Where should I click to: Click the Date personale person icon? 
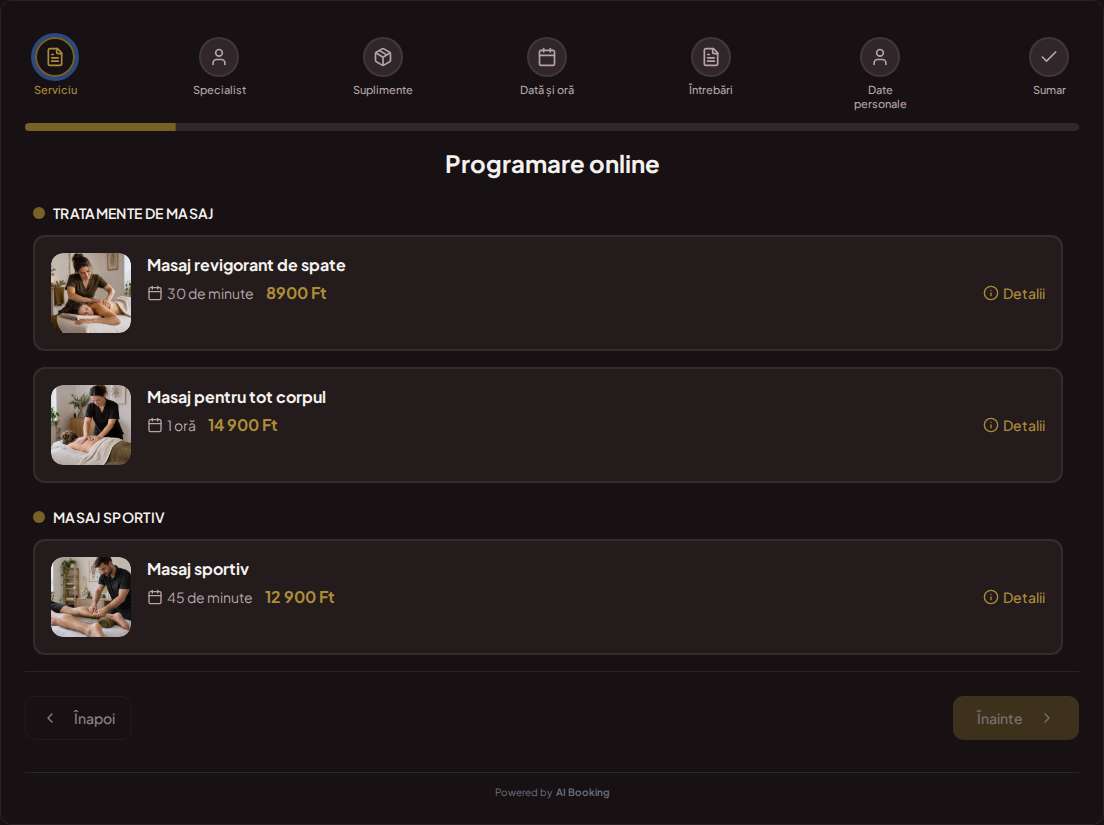point(880,57)
